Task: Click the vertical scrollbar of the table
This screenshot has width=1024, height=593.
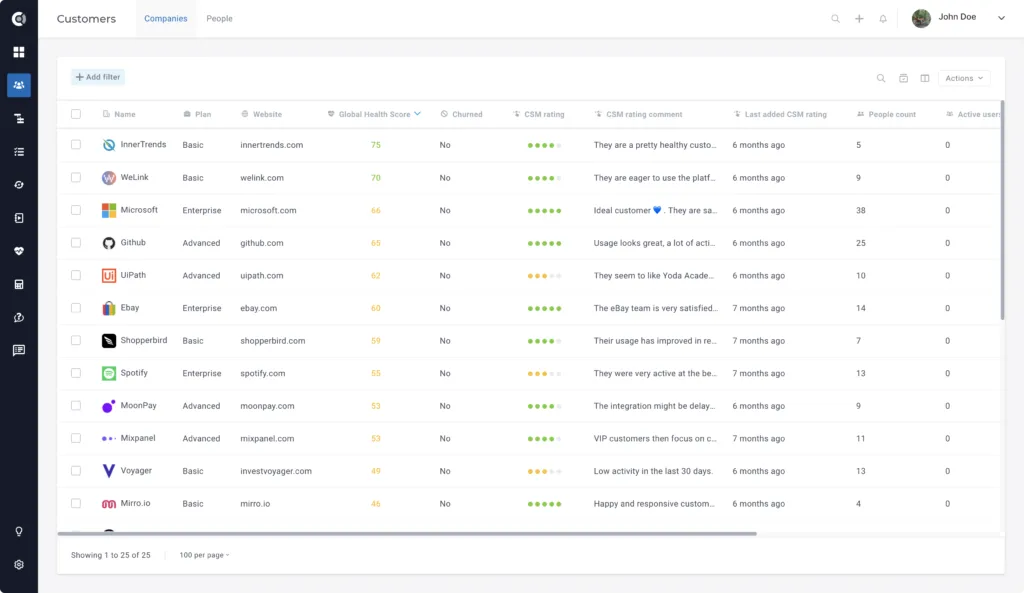Action: coord(1002,210)
